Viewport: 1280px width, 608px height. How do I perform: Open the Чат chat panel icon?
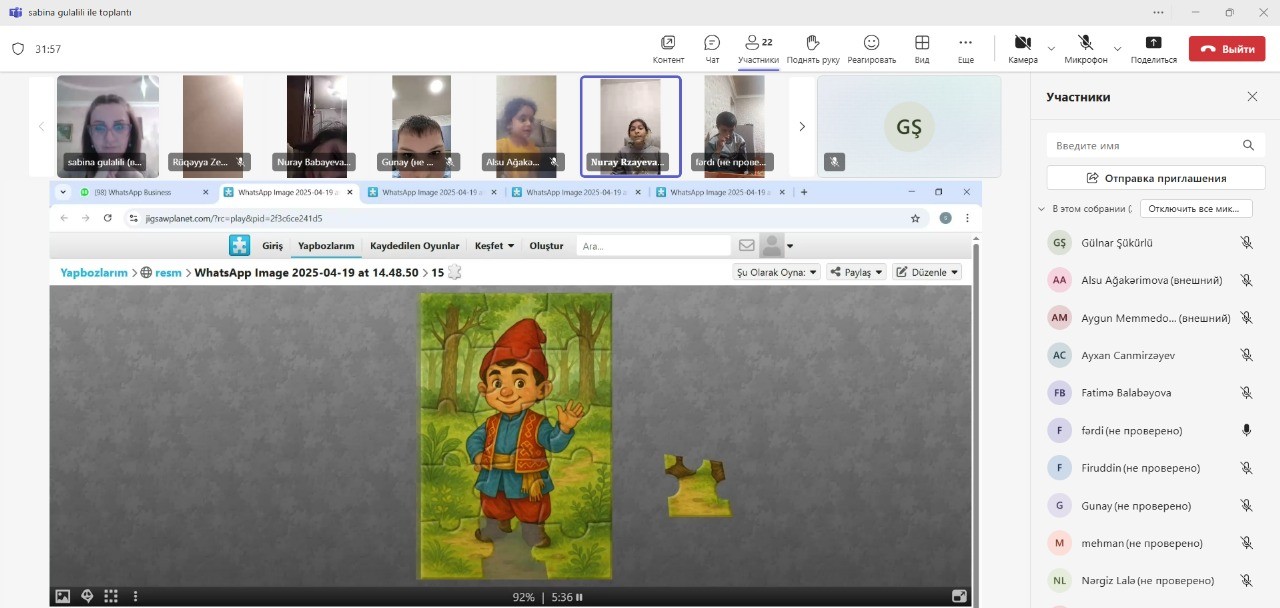(712, 43)
